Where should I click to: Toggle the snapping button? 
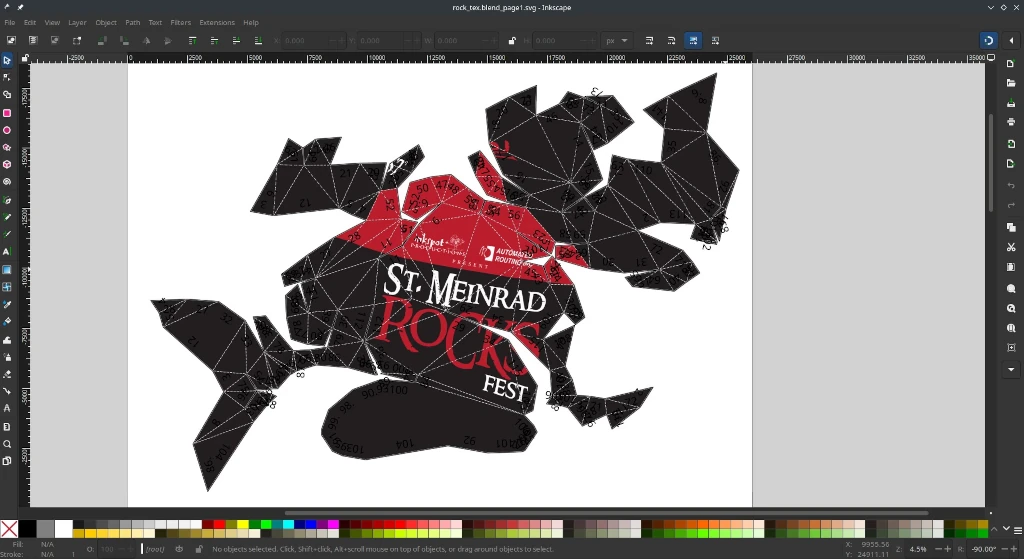[989, 40]
